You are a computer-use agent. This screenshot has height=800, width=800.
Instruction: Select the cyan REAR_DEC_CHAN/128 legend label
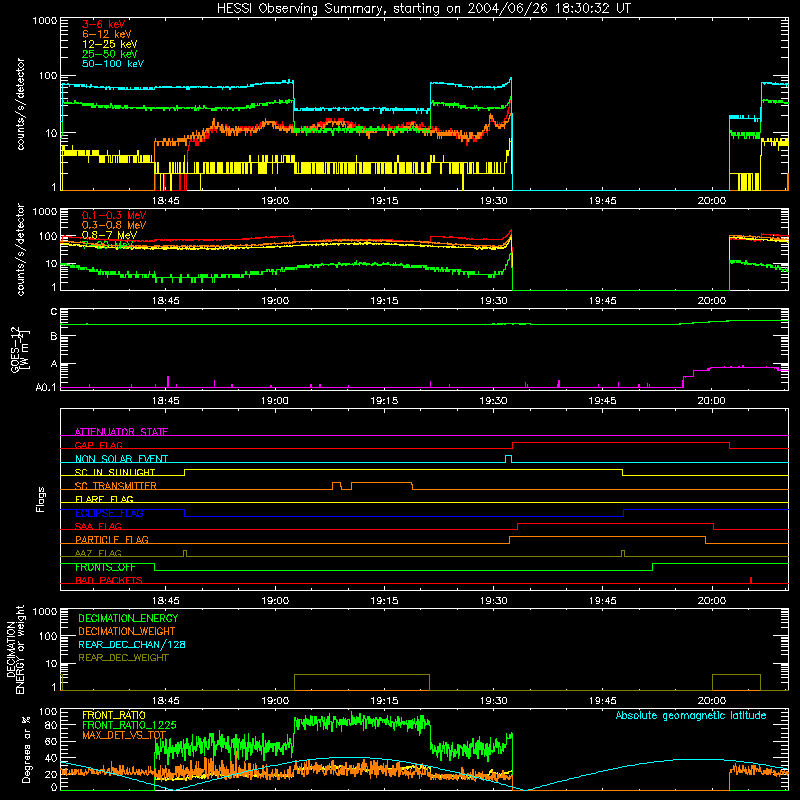tap(132, 645)
